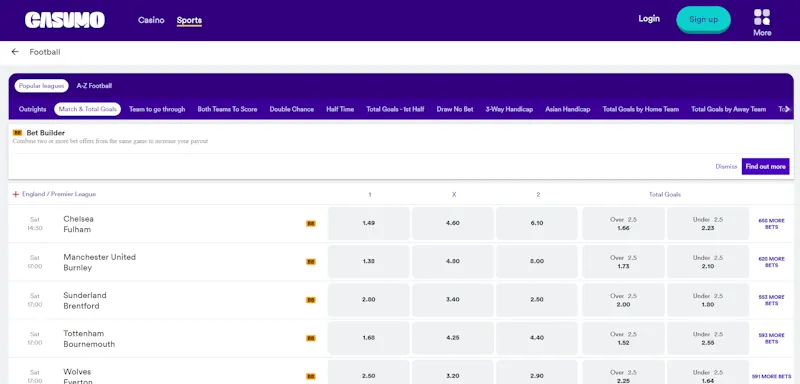The width and height of the screenshot is (800, 384).
Task: Select Over 2.5 at 1.66
Action: pyautogui.click(x=623, y=223)
